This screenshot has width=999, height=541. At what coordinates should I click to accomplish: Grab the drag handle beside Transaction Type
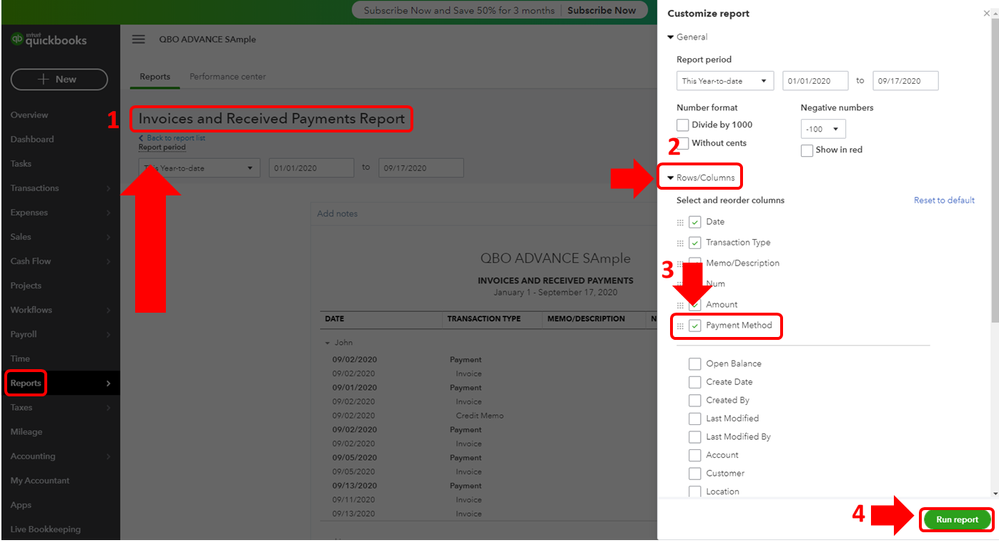(680, 243)
